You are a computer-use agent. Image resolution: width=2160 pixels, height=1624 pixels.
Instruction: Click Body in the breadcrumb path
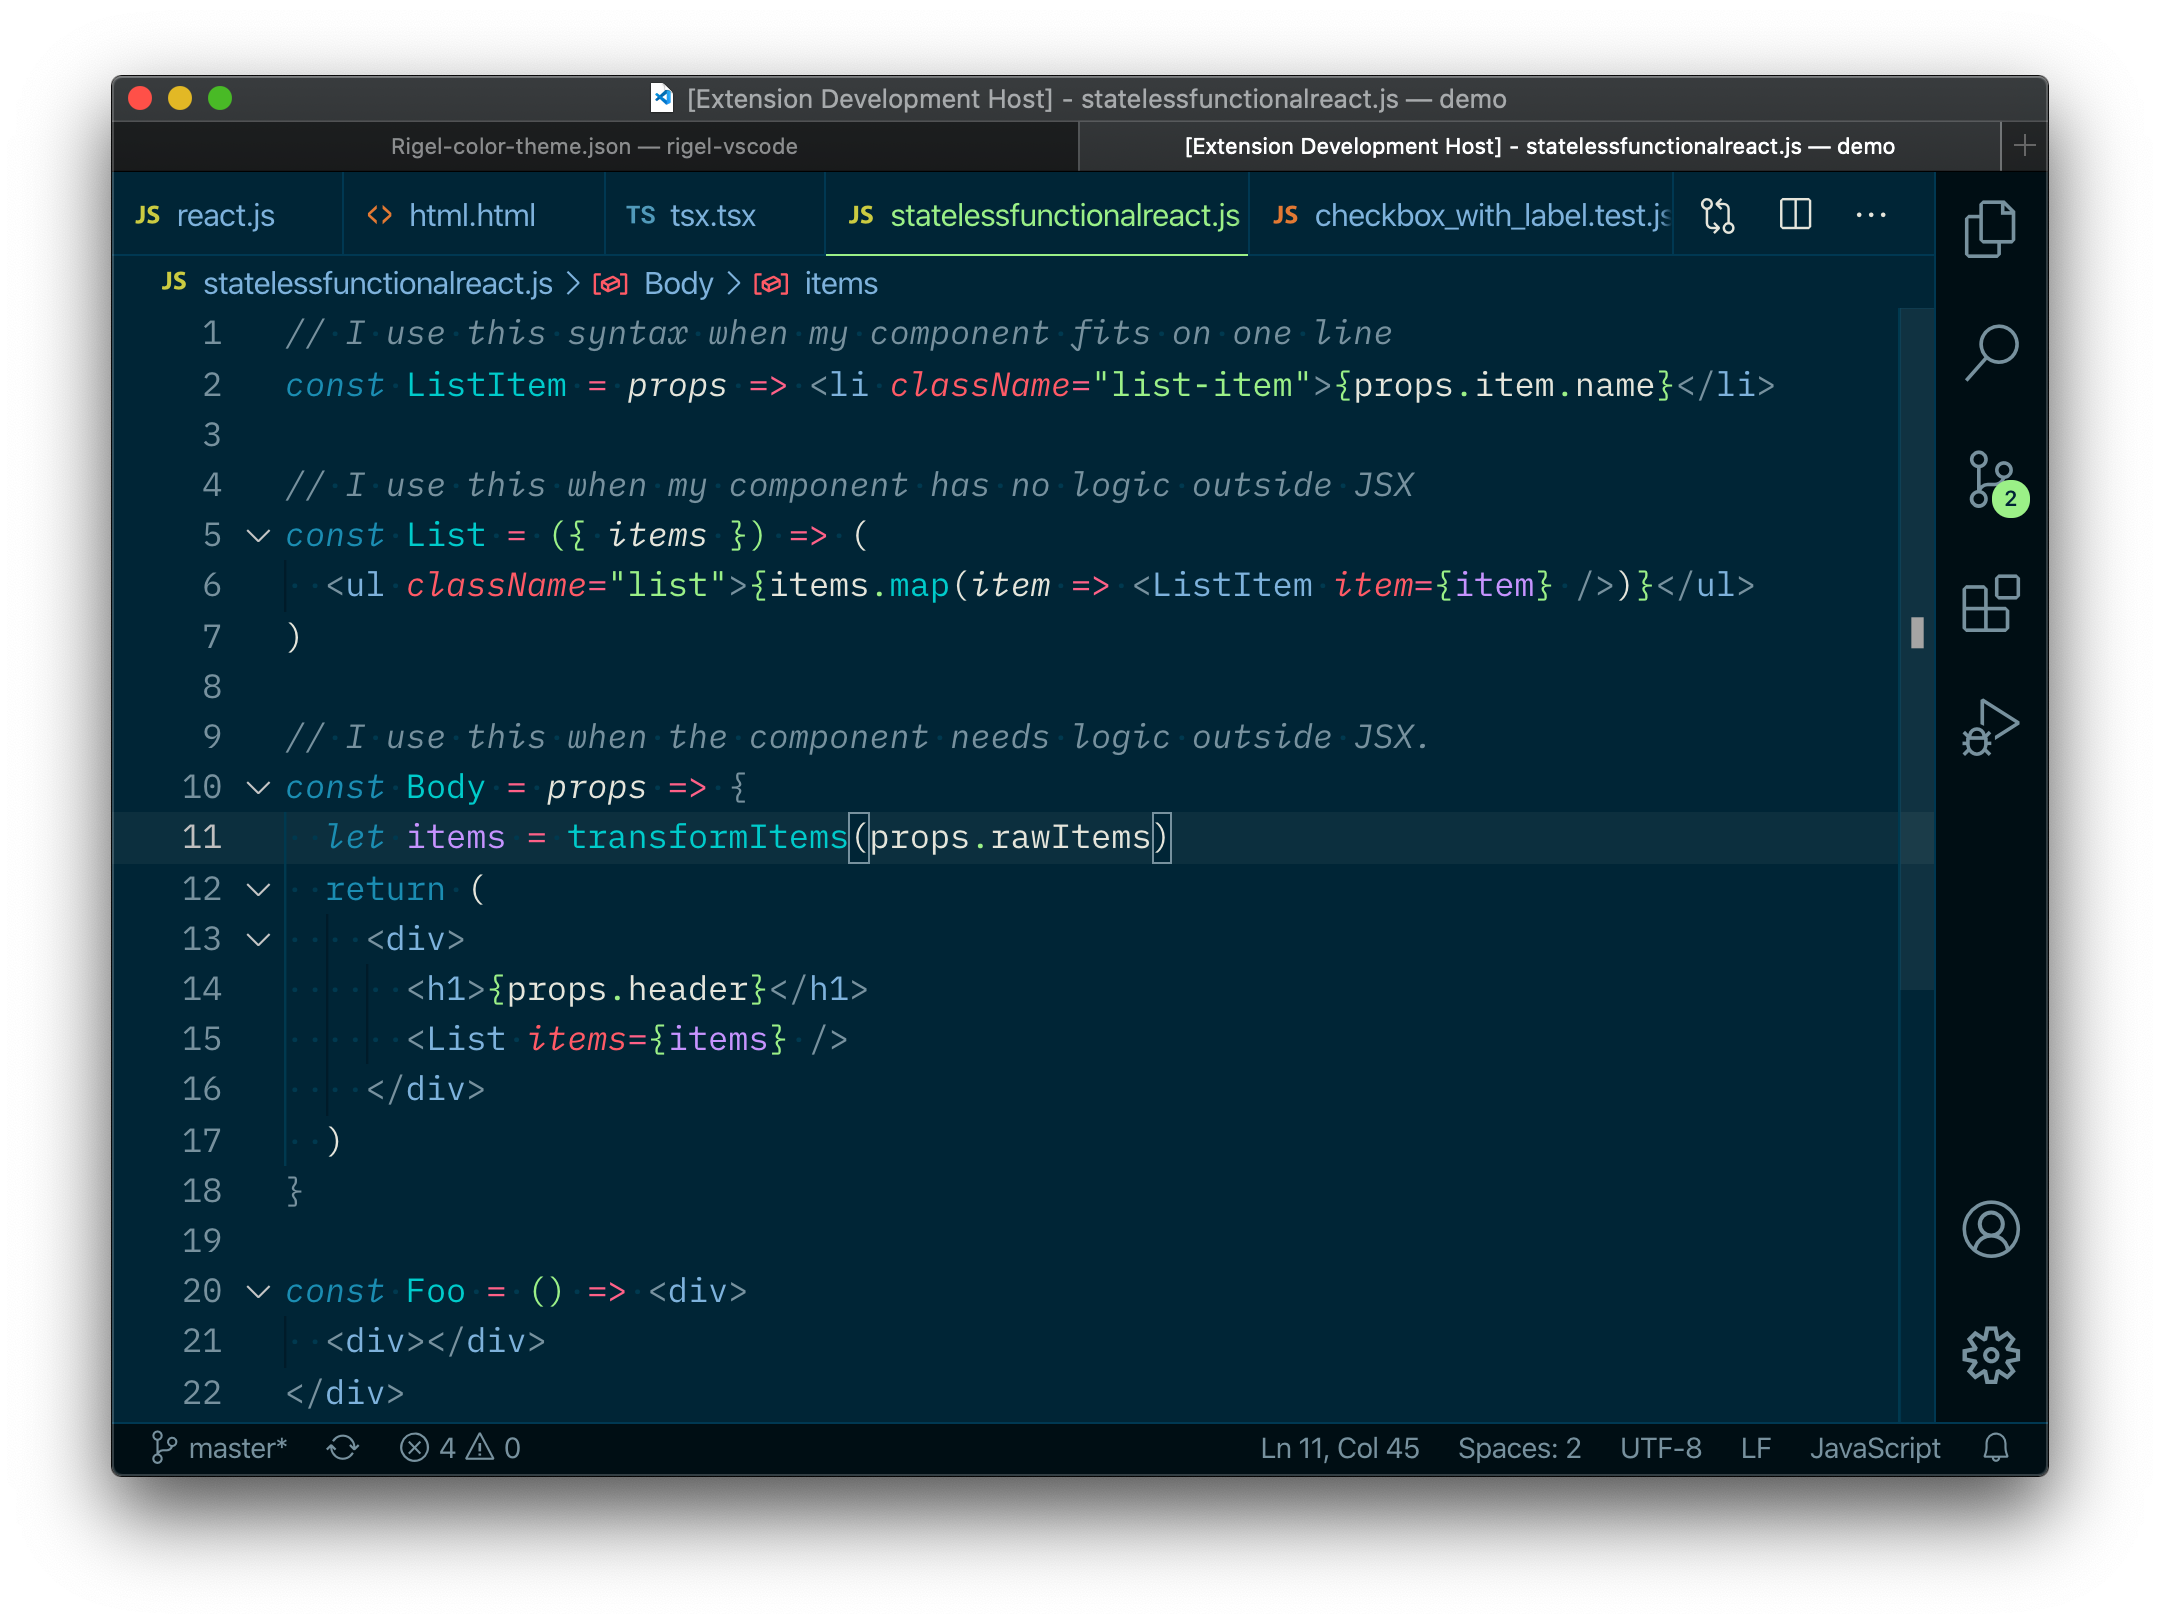pyautogui.click(x=678, y=284)
